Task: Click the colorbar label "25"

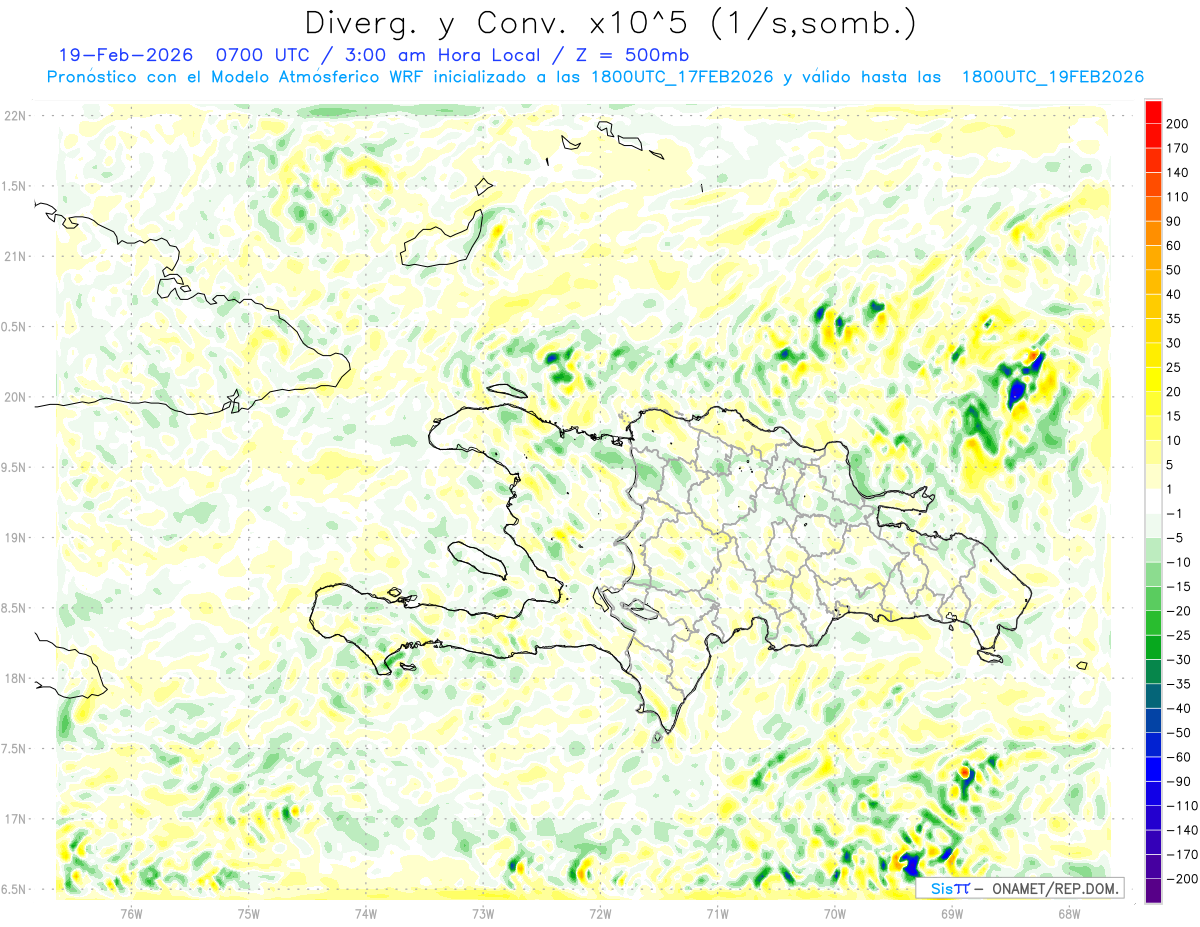Action: [1173, 368]
